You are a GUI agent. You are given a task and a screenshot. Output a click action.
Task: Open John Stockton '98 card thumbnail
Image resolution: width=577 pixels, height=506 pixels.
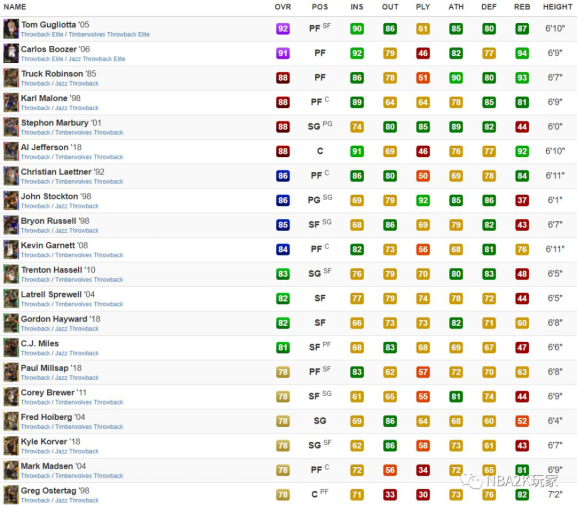pyautogui.click(x=11, y=201)
